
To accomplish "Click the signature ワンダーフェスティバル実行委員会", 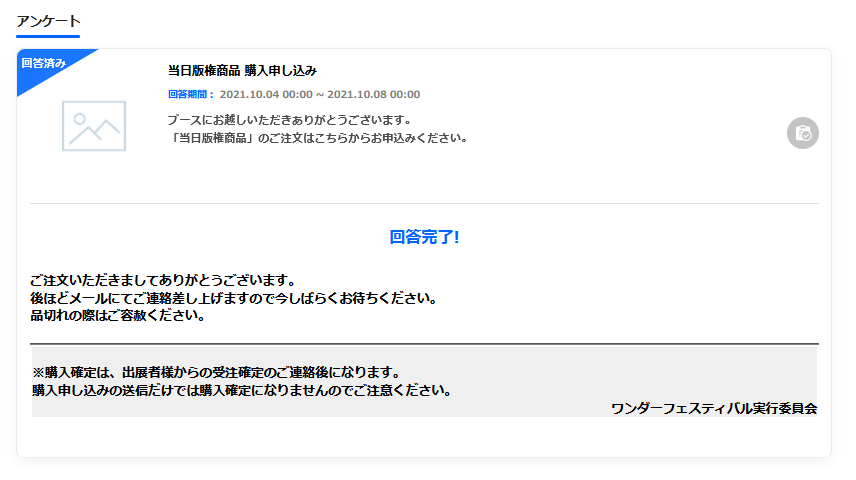I will (x=714, y=408).
